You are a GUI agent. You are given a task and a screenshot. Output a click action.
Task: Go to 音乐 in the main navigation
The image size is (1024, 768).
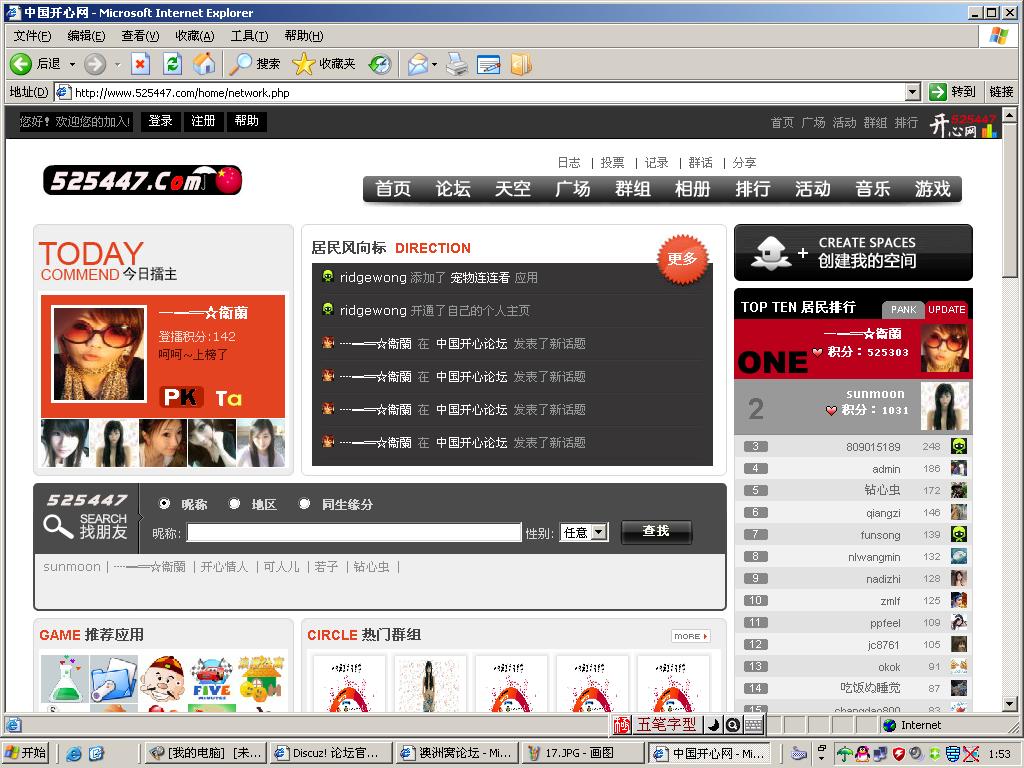pyautogui.click(x=872, y=189)
